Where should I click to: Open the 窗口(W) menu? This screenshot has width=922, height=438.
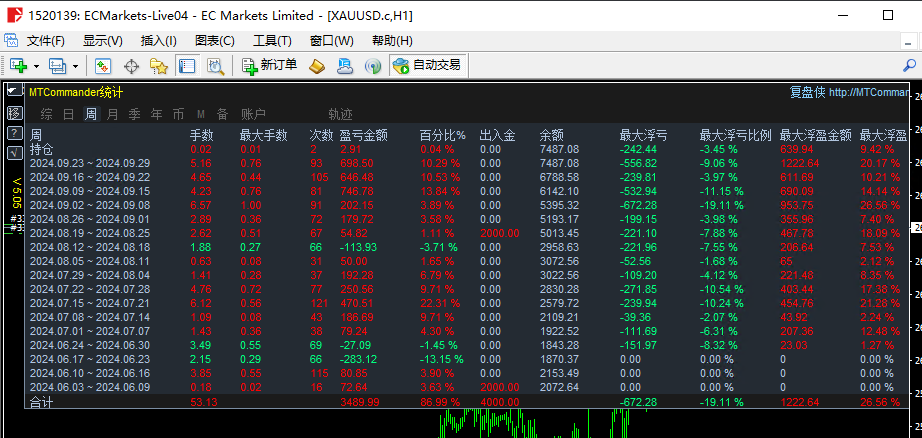pos(332,41)
